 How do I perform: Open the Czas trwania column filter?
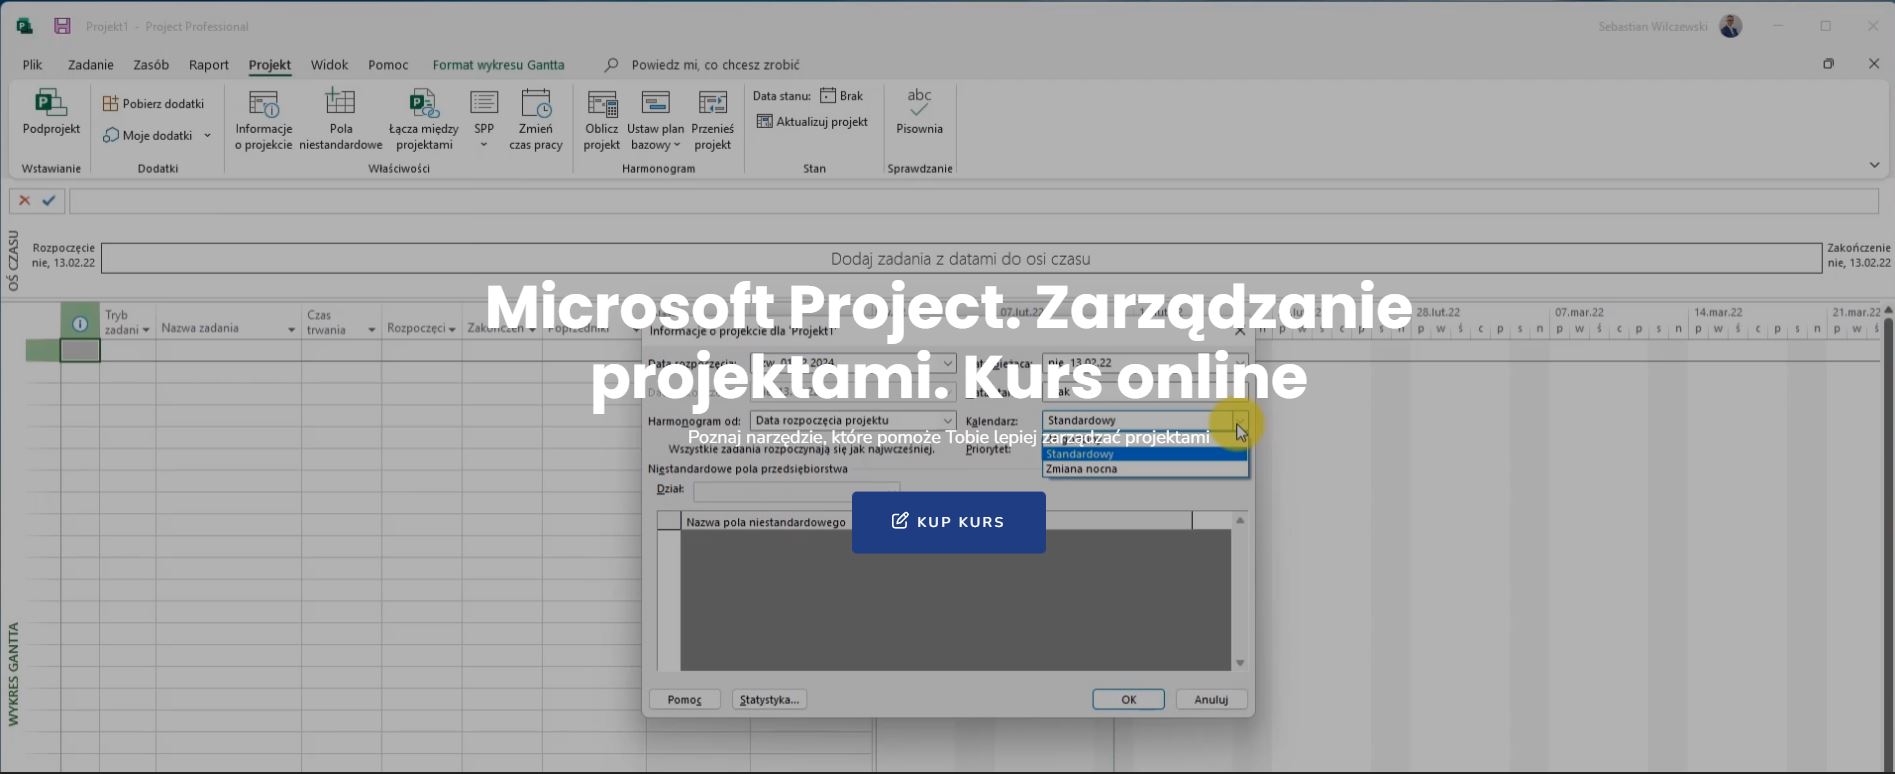[x=371, y=330]
